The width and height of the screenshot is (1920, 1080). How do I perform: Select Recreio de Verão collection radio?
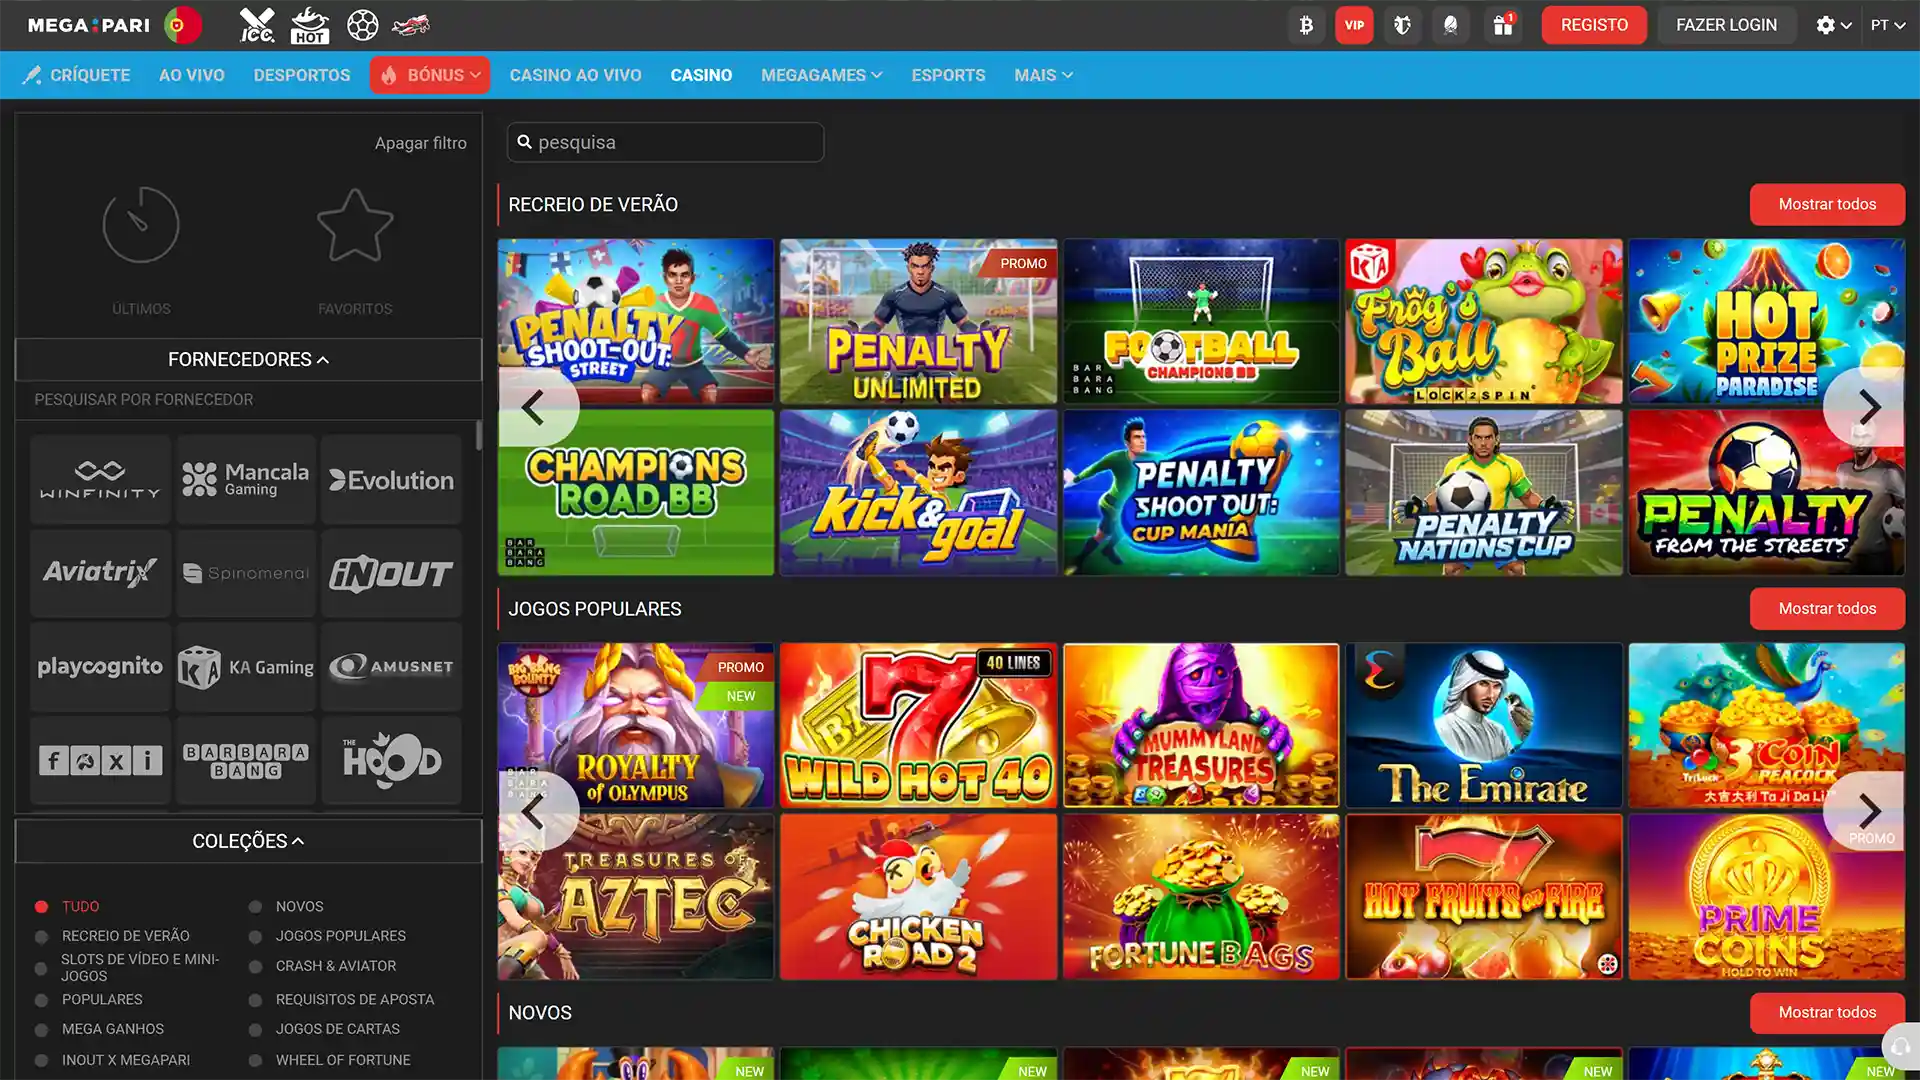coord(41,937)
